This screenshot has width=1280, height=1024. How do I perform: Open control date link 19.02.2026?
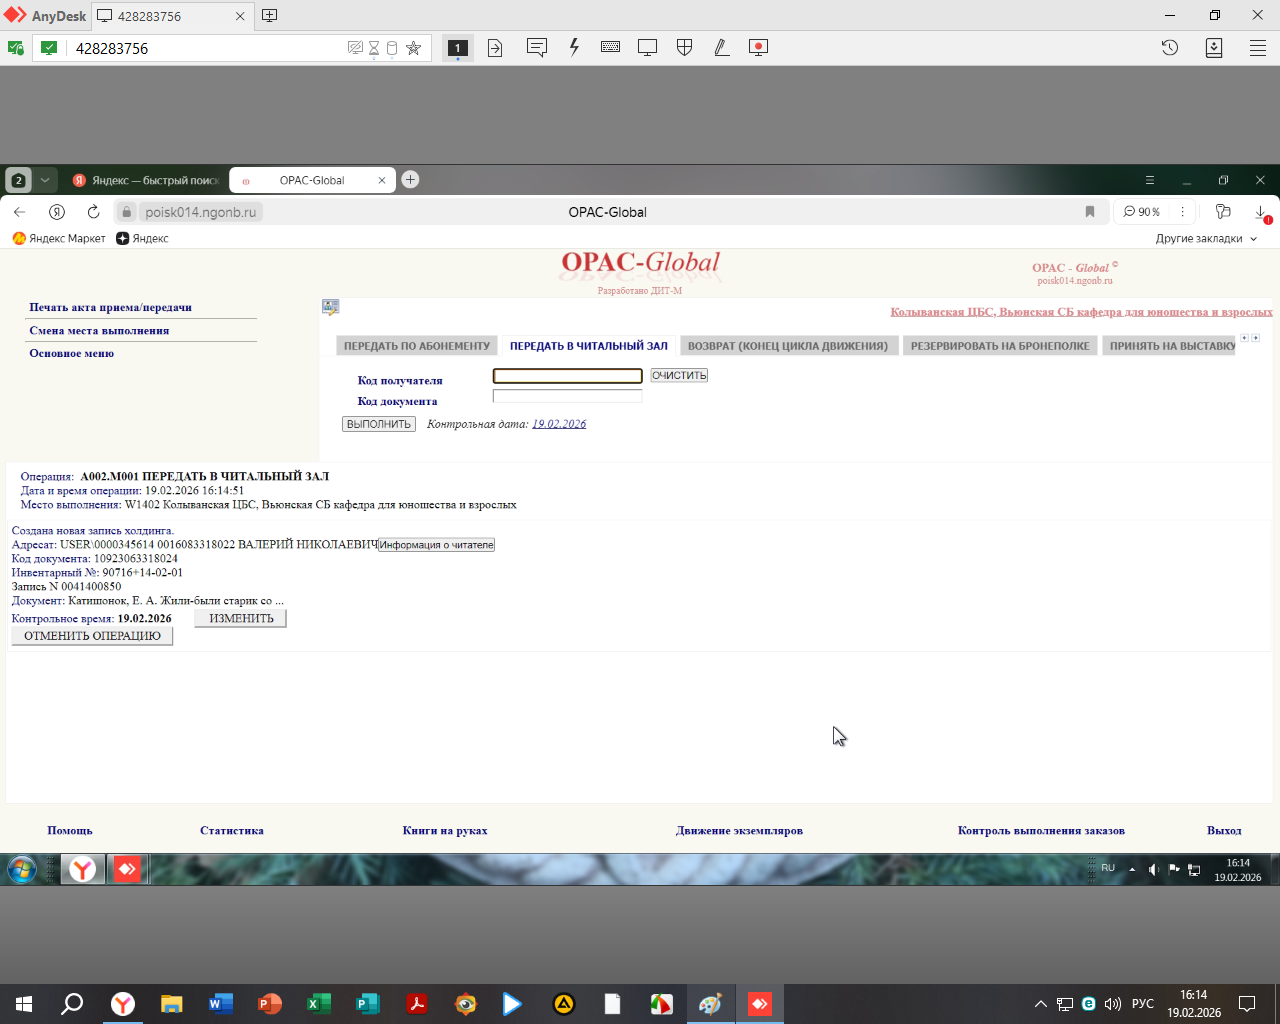point(559,424)
